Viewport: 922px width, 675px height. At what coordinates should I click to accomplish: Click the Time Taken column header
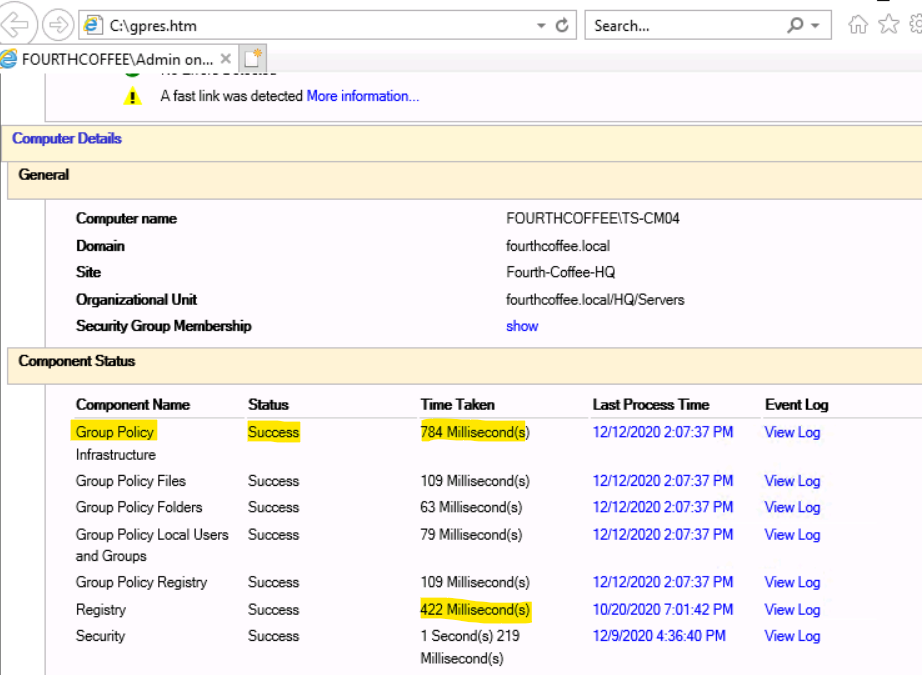click(457, 405)
